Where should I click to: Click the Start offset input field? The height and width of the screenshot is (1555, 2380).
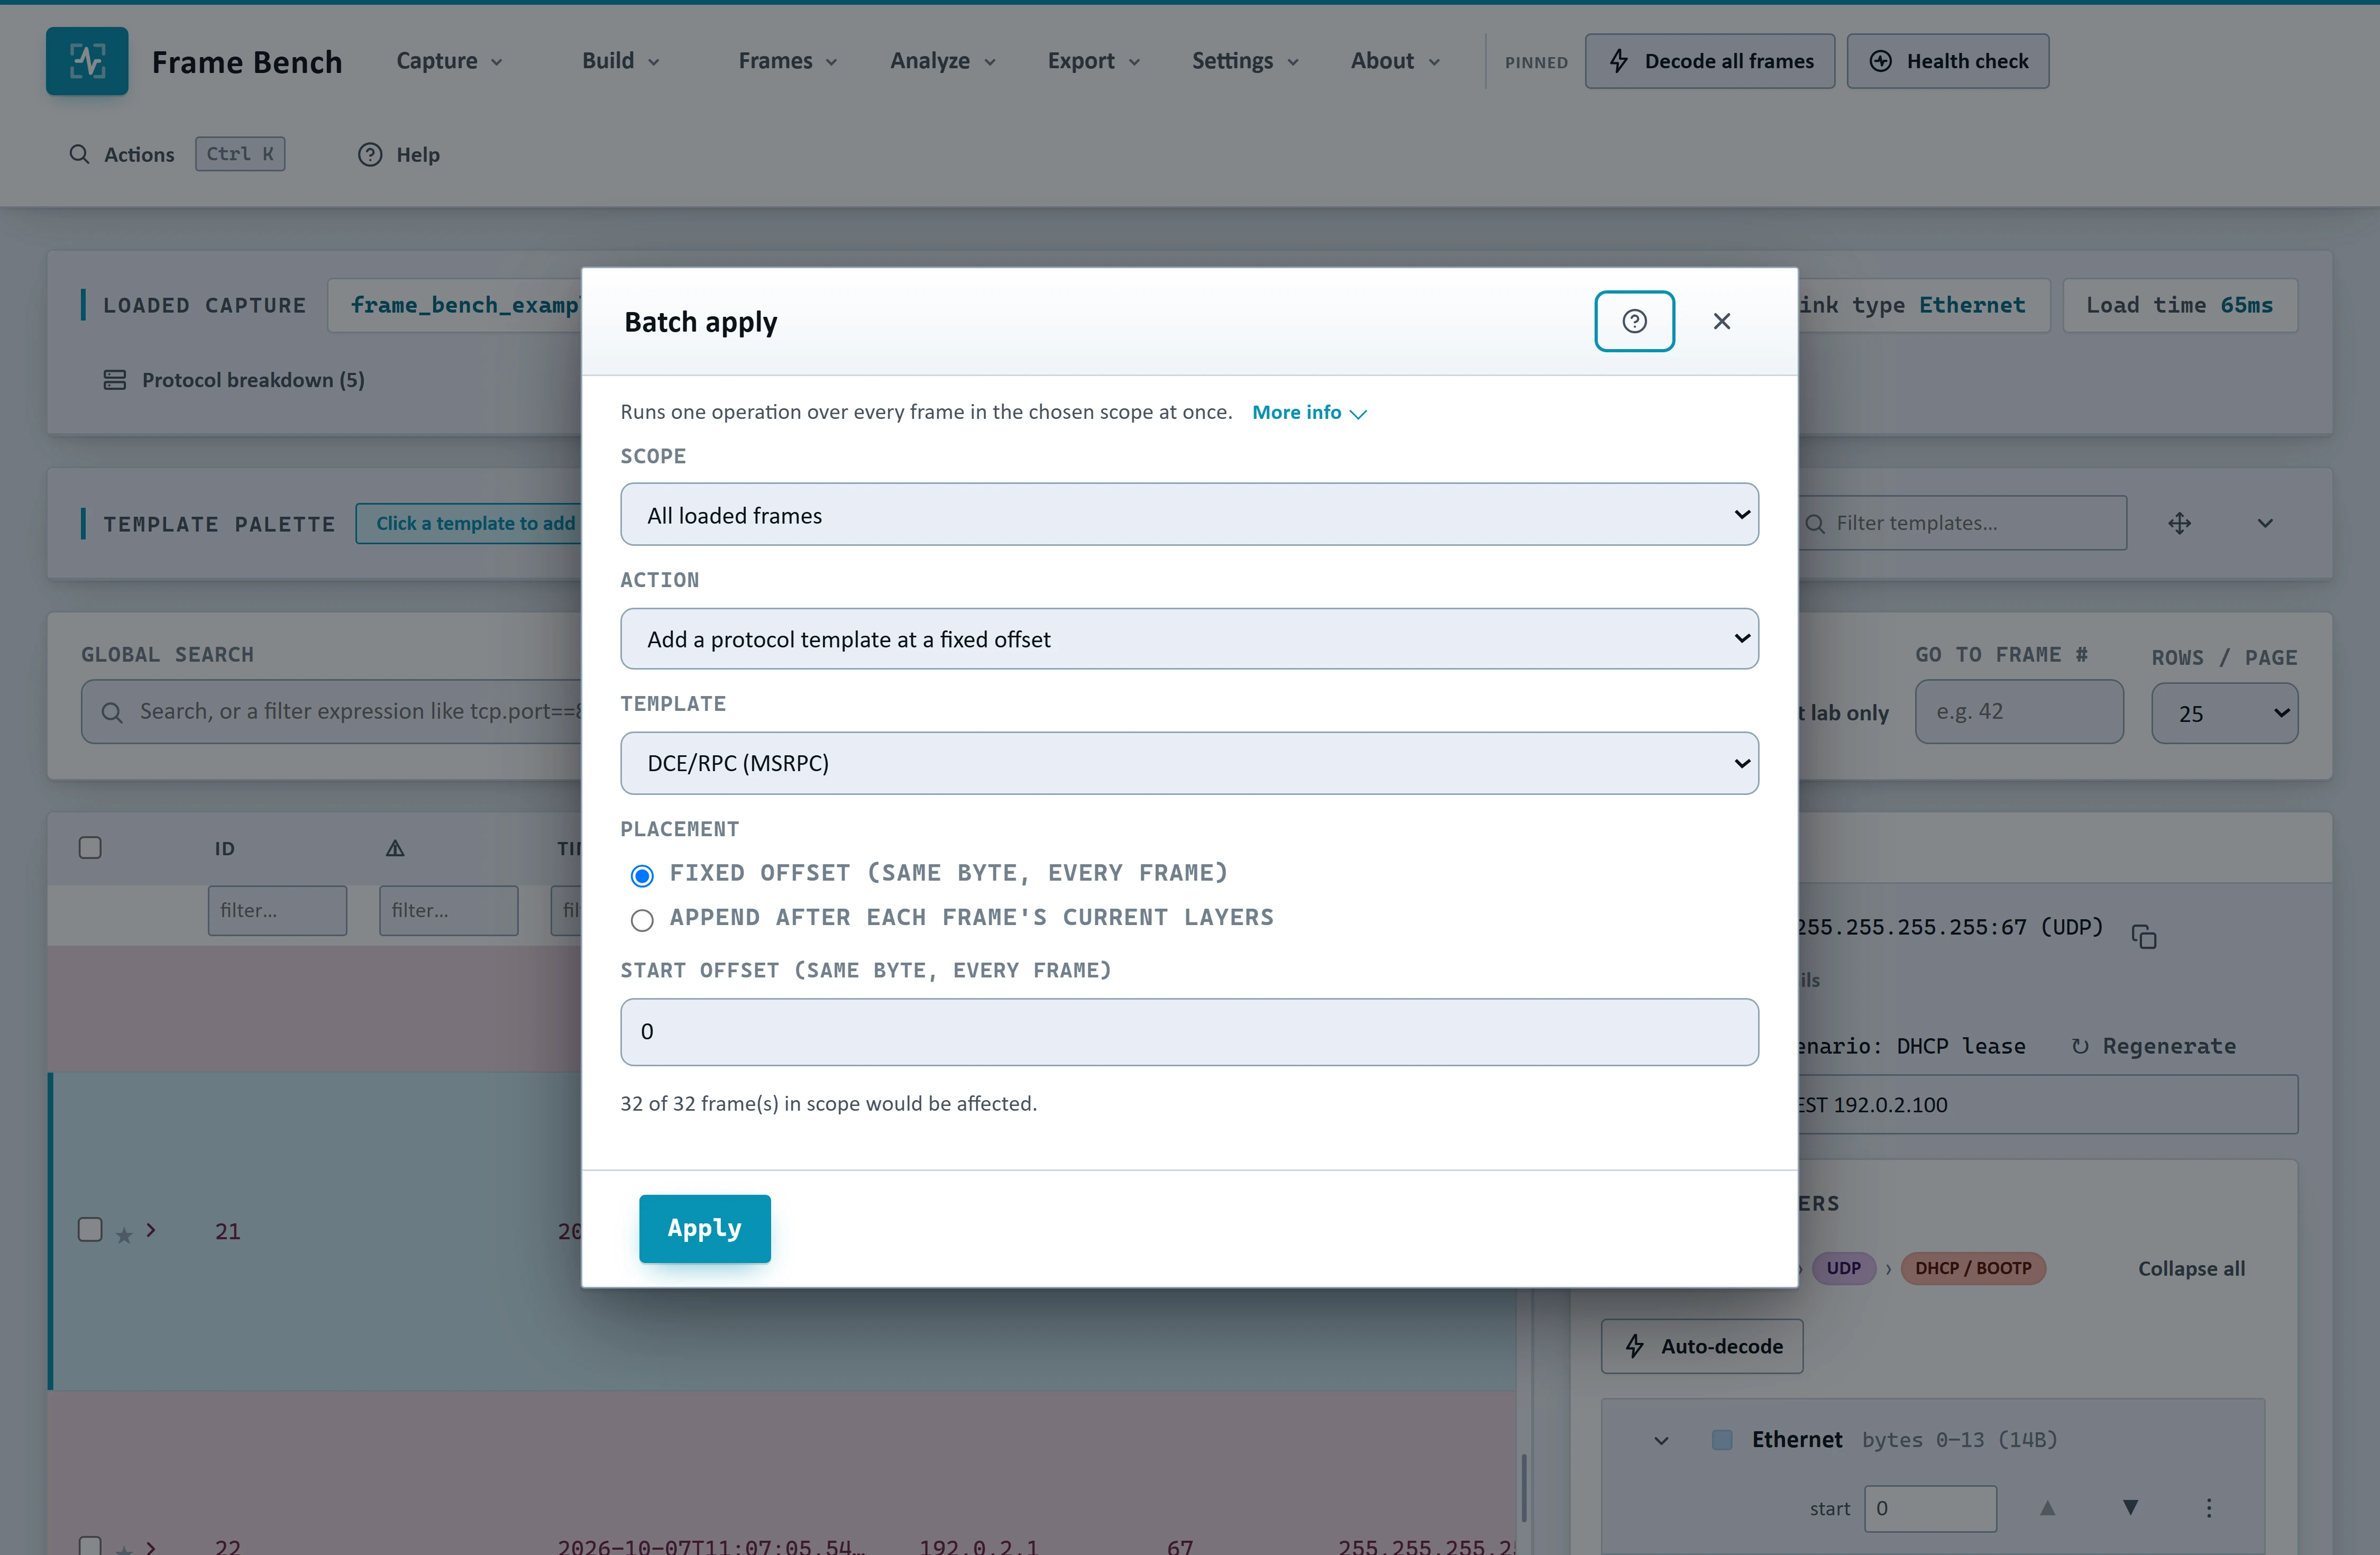[1189, 1032]
